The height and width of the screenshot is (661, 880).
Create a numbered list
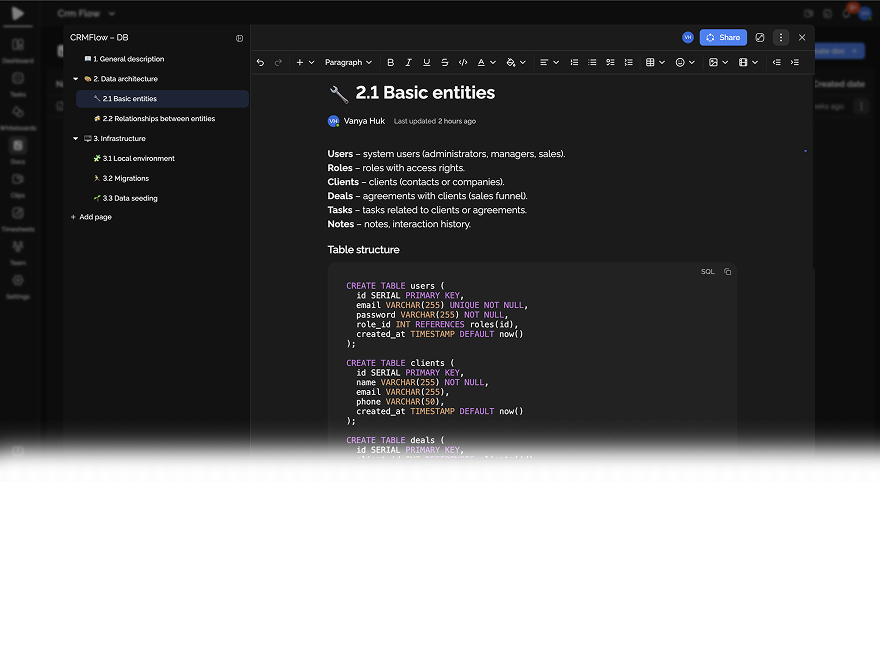[x=574, y=62]
